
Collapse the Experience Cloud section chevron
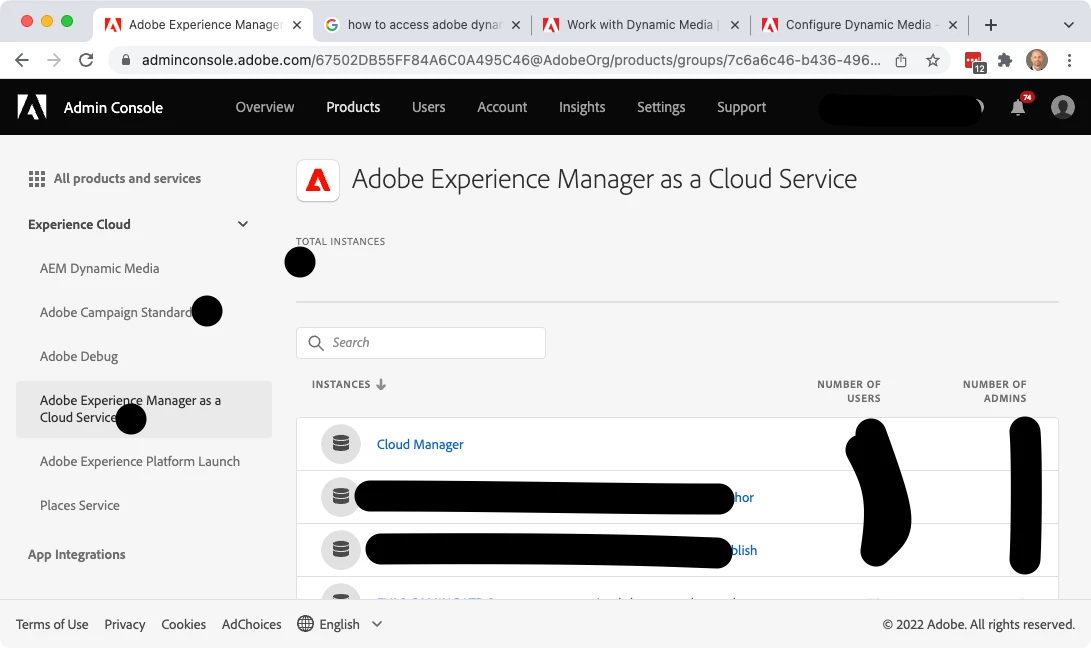[243, 224]
